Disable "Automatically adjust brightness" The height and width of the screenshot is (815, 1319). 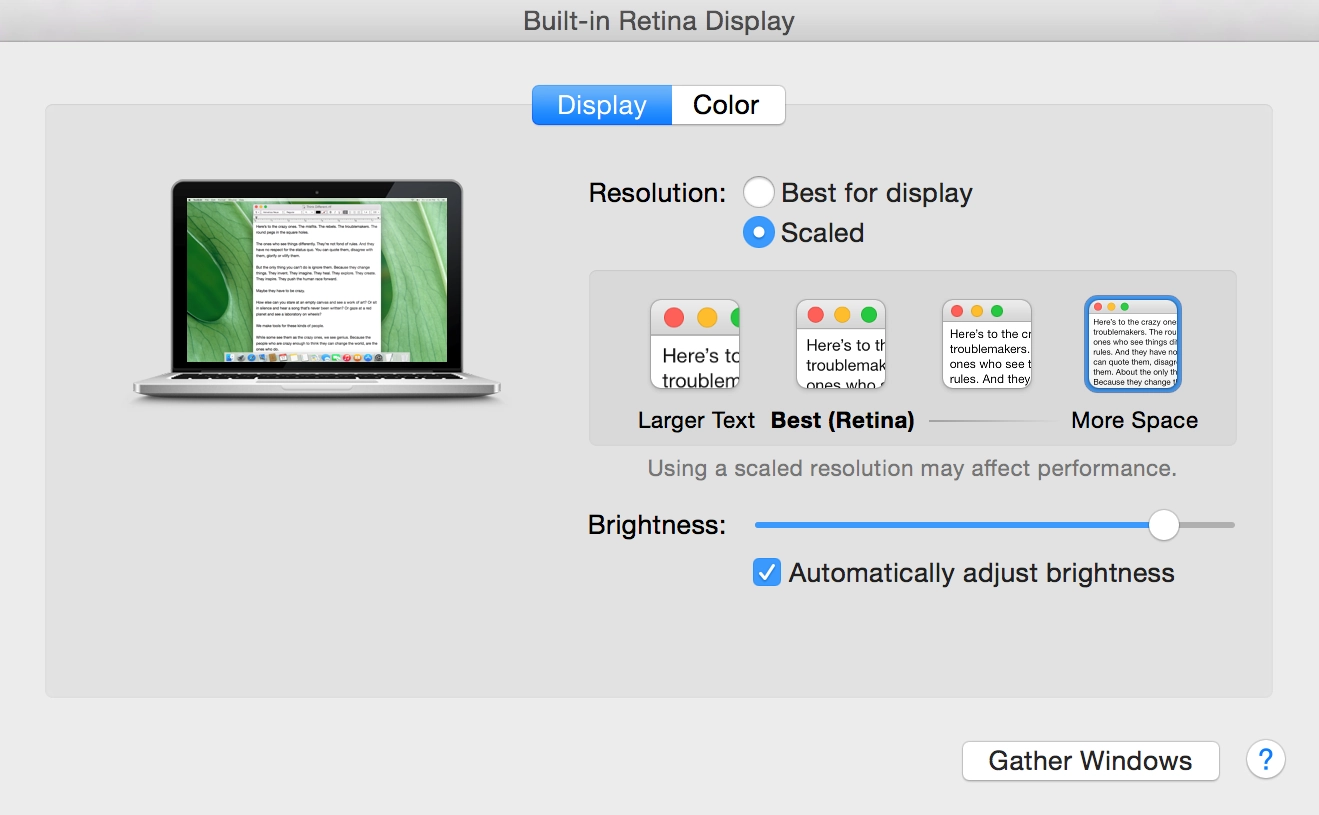pos(766,572)
